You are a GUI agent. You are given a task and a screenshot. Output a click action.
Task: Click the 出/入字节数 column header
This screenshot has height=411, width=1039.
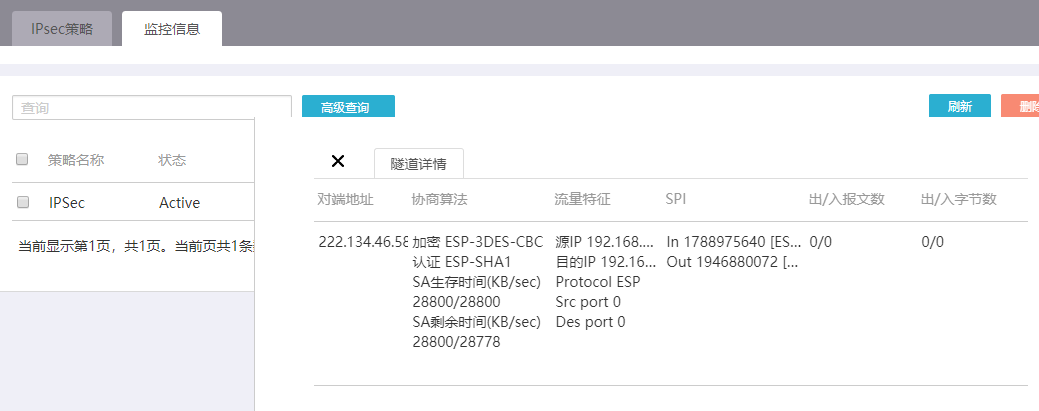(958, 199)
